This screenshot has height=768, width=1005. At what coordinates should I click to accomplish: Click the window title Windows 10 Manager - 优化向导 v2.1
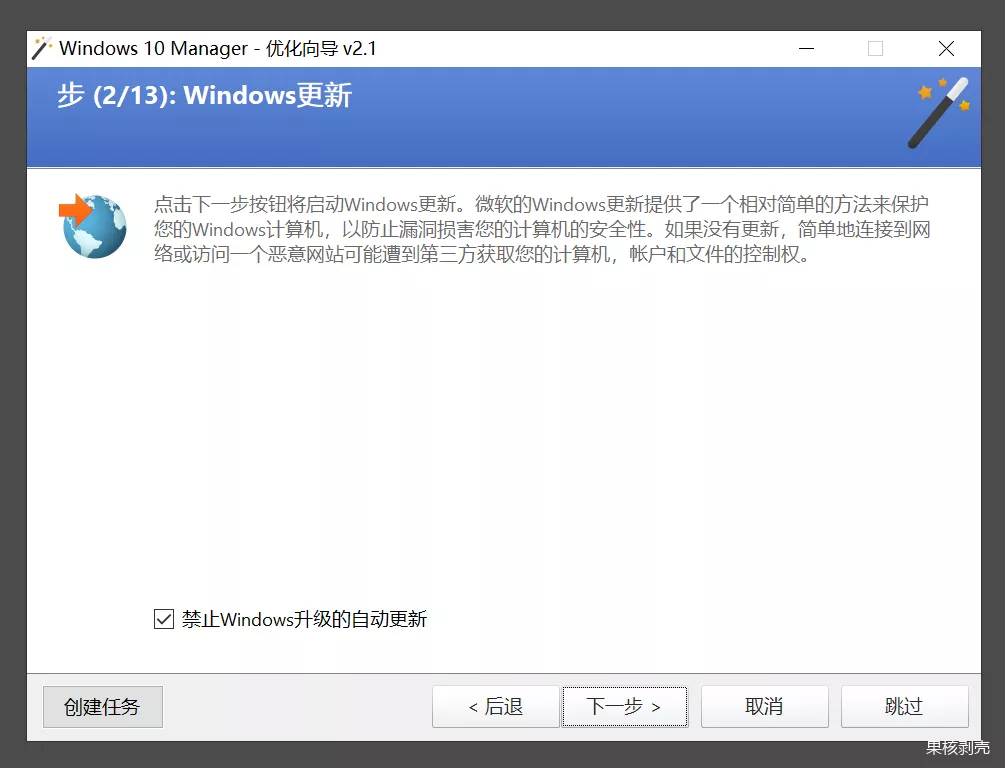[218, 49]
